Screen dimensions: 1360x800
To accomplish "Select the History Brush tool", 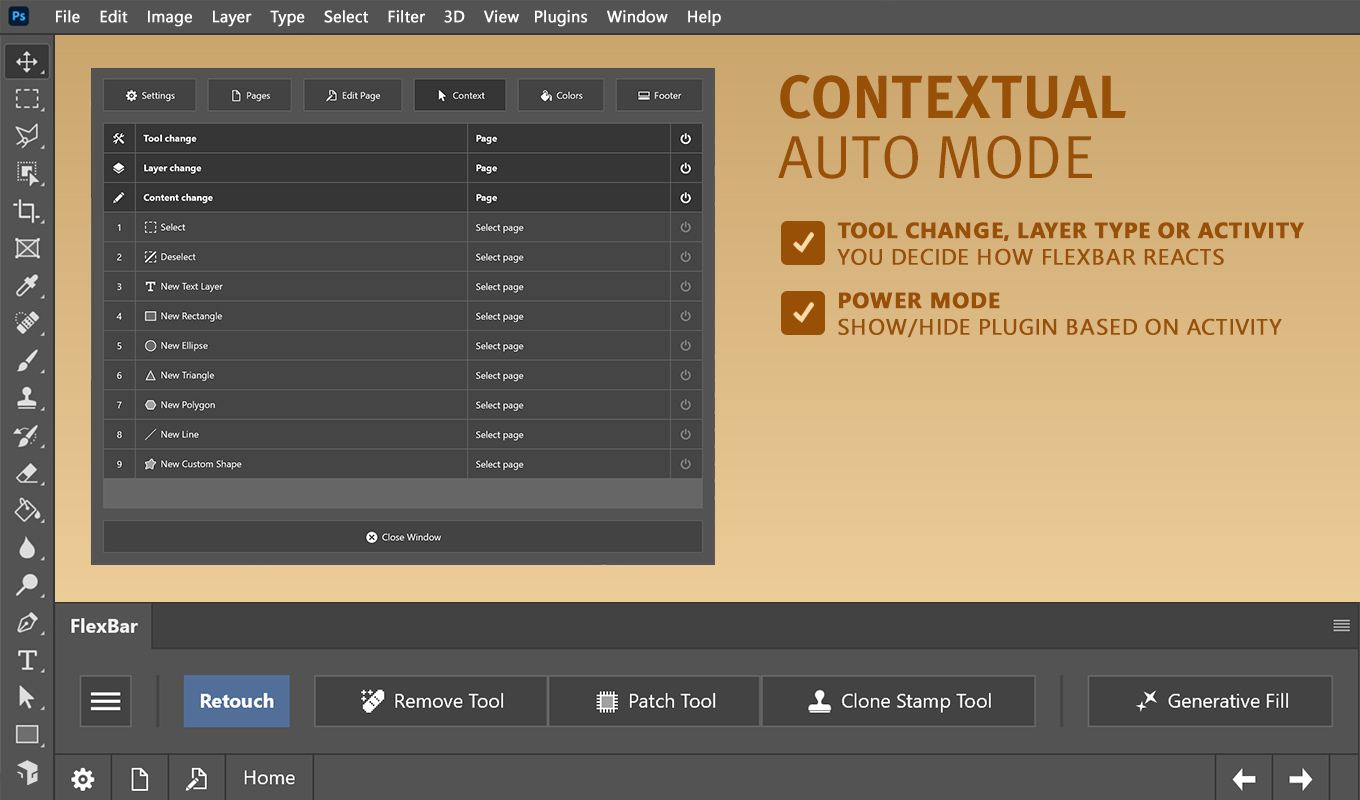I will click(x=27, y=436).
